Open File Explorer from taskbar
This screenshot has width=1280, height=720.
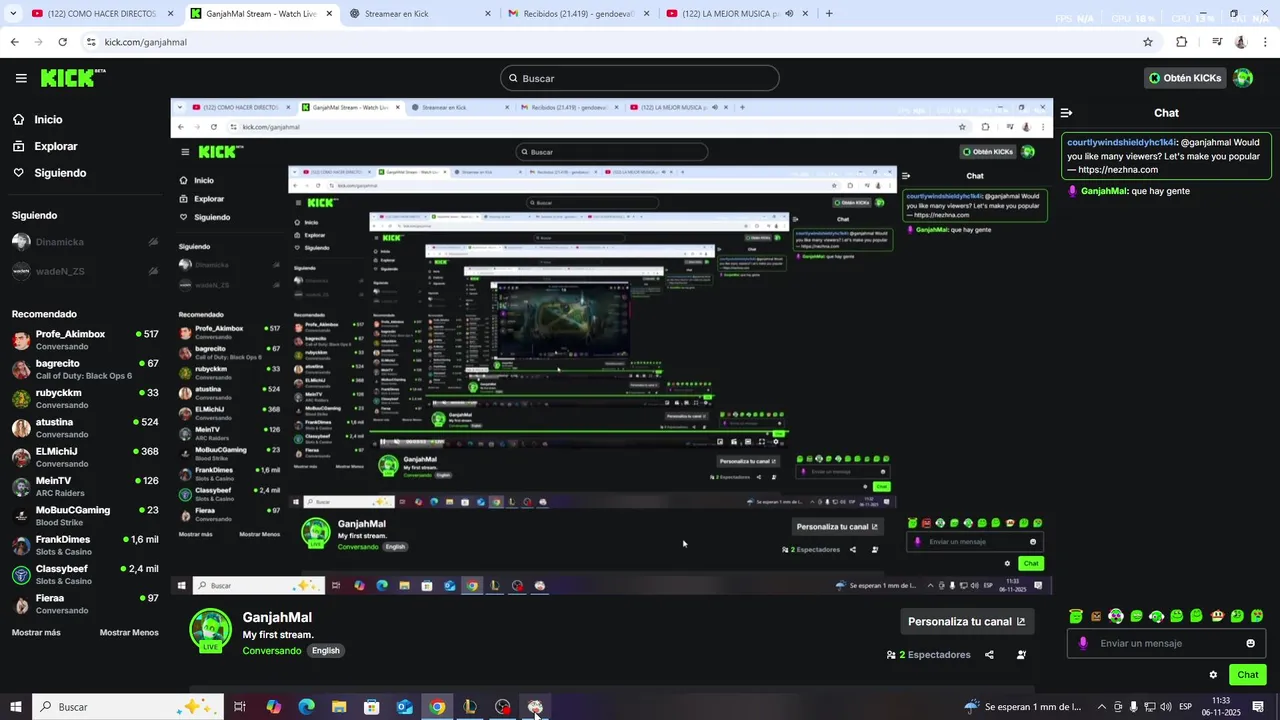tap(339, 707)
